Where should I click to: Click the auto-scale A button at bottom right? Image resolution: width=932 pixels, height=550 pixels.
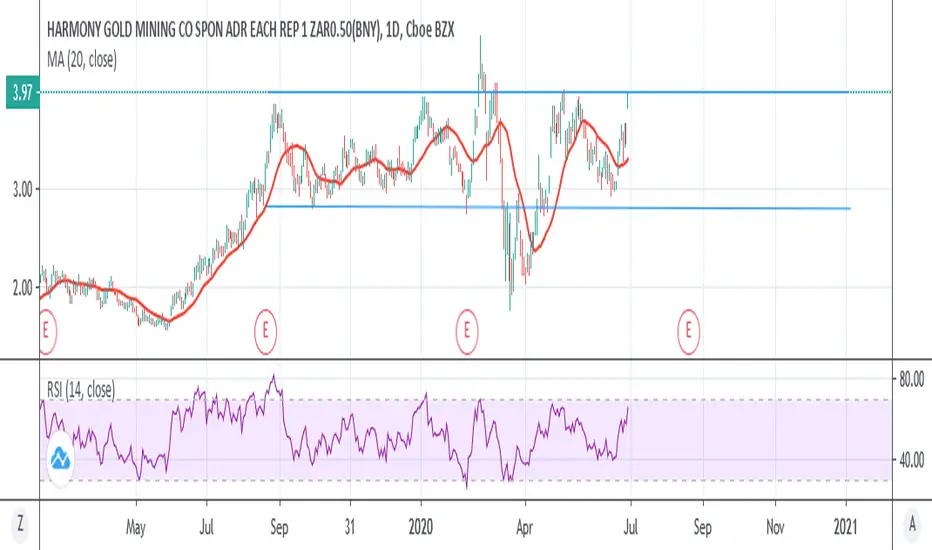(x=912, y=525)
